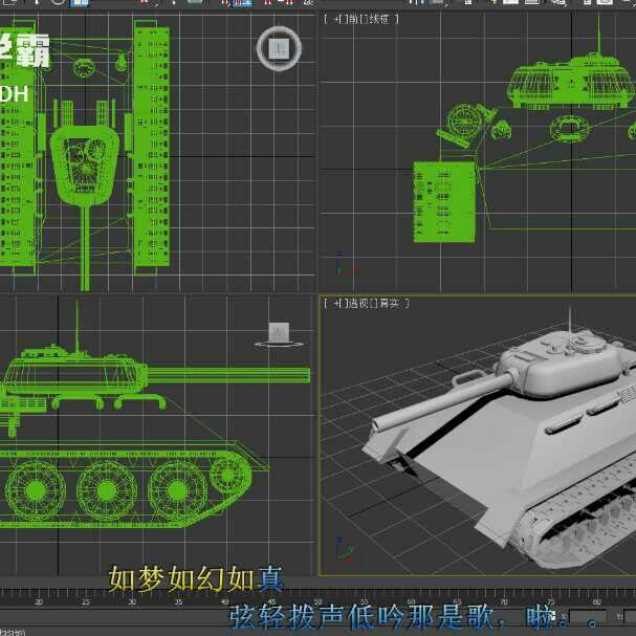Select the small sprocket wheel in side view
636x636 pixels.
pyautogui.click(x=229, y=475)
